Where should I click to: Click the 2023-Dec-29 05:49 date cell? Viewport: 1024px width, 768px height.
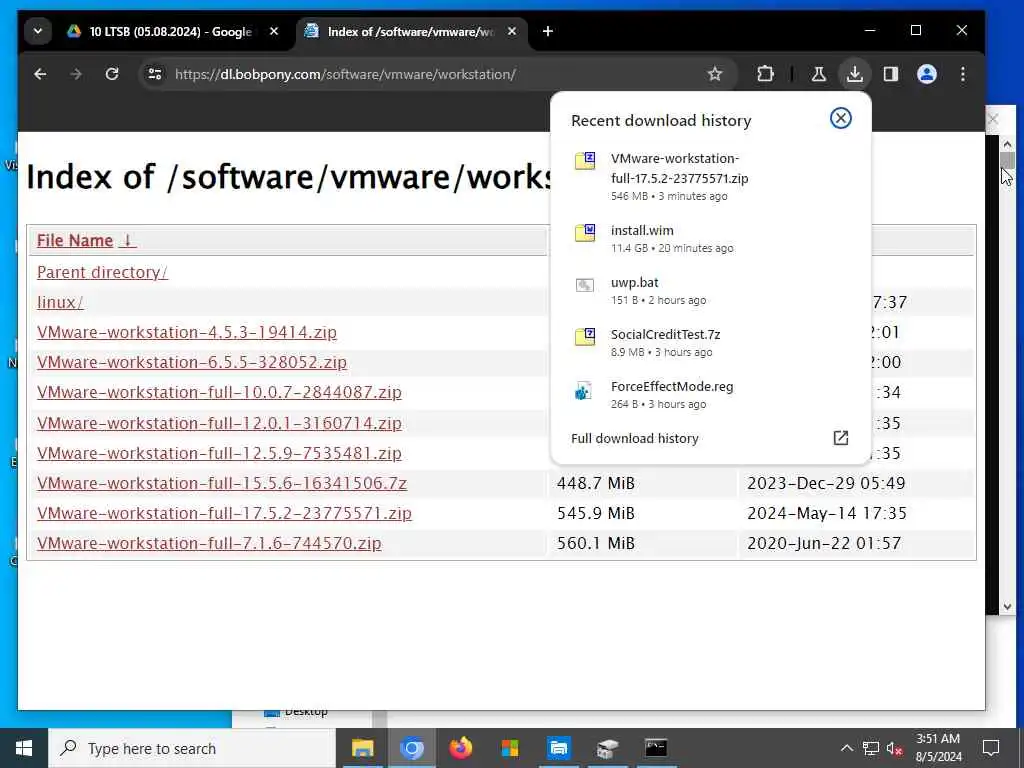pos(826,483)
